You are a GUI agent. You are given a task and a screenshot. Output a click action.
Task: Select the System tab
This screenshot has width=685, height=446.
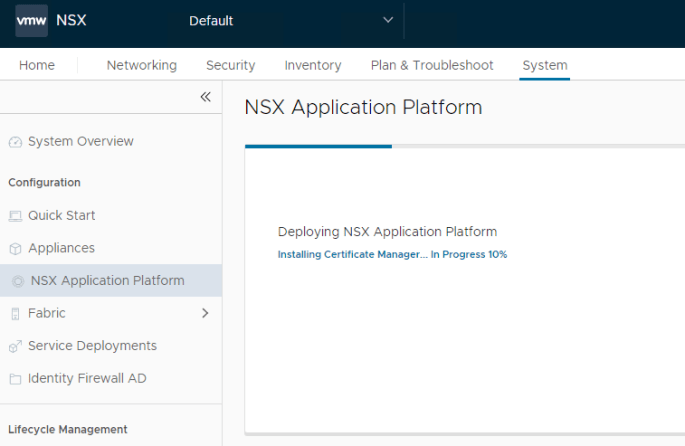click(x=545, y=65)
